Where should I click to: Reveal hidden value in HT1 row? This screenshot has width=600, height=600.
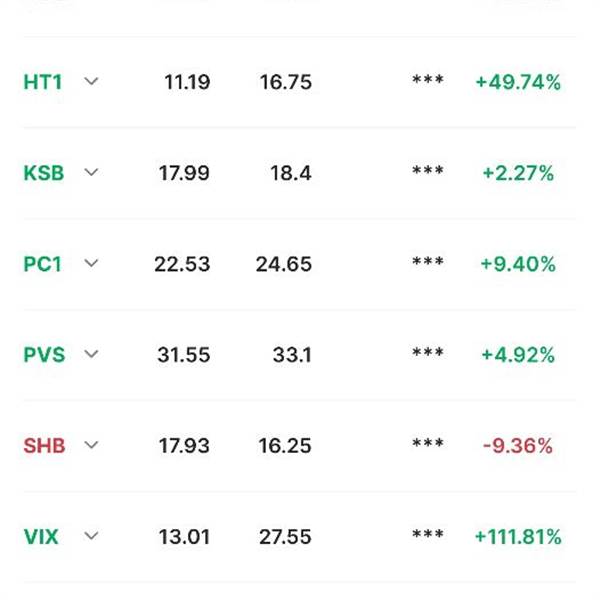tap(428, 80)
